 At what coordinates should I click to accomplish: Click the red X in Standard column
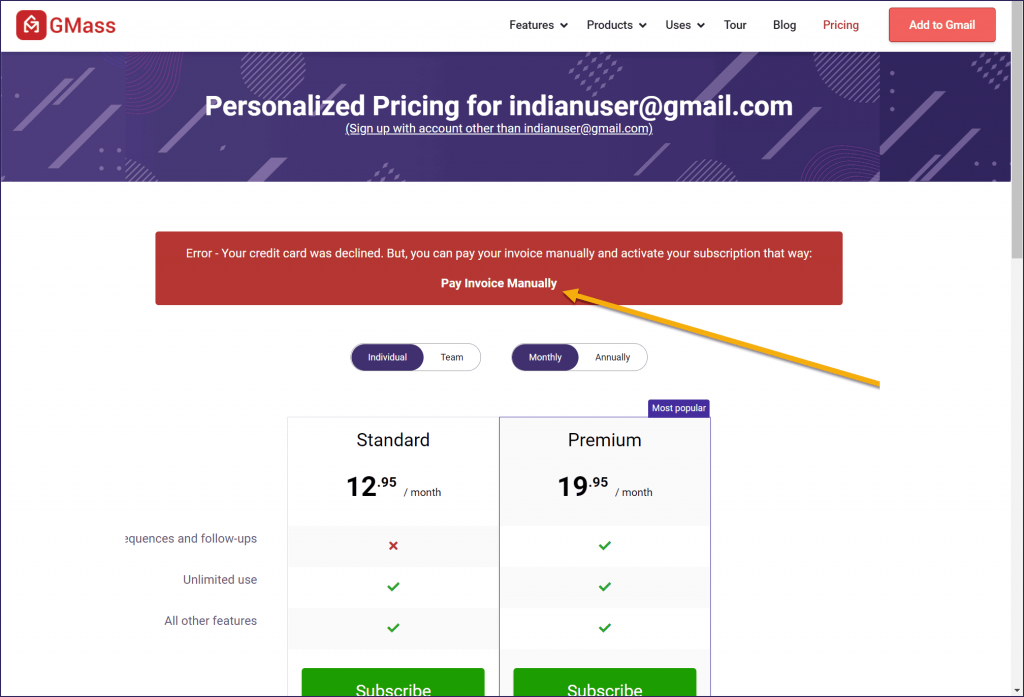(x=393, y=545)
